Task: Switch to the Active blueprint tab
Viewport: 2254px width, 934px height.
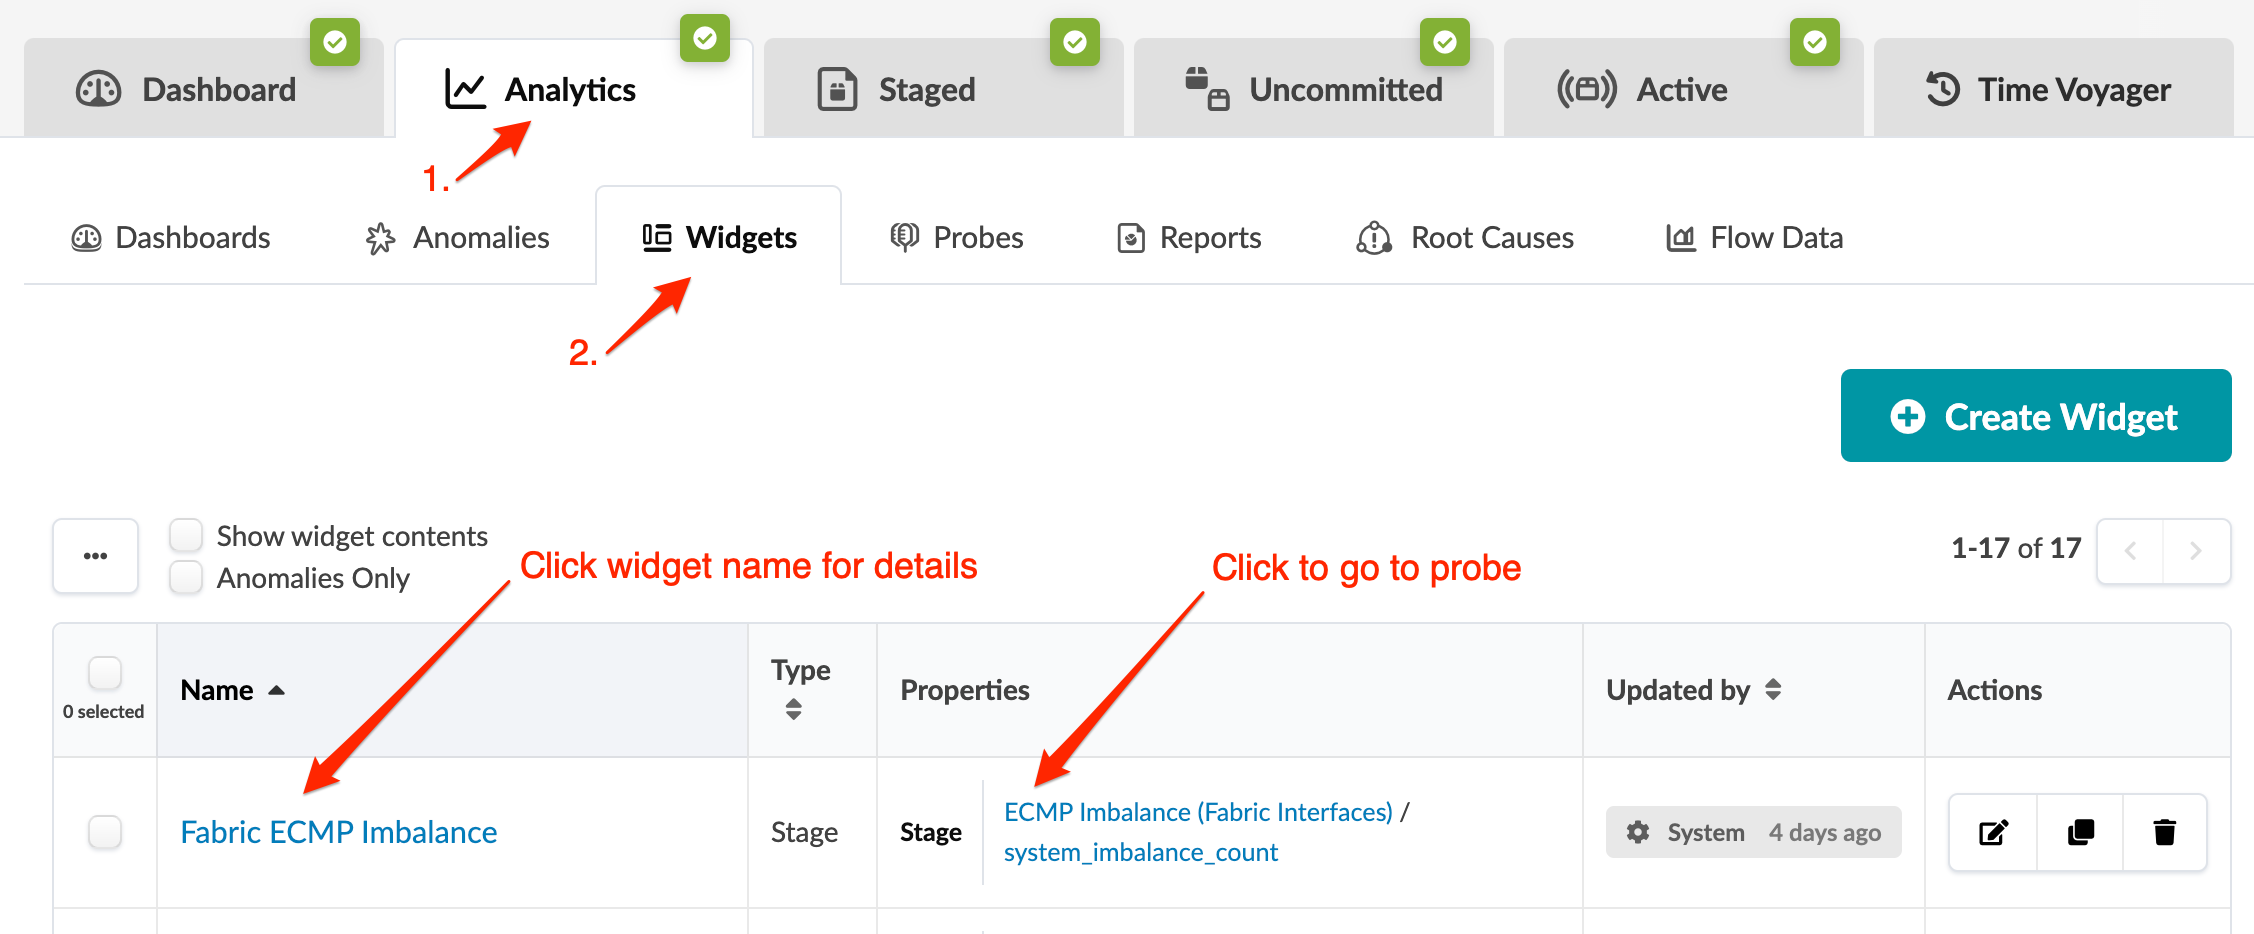Action: (1681, 90)
